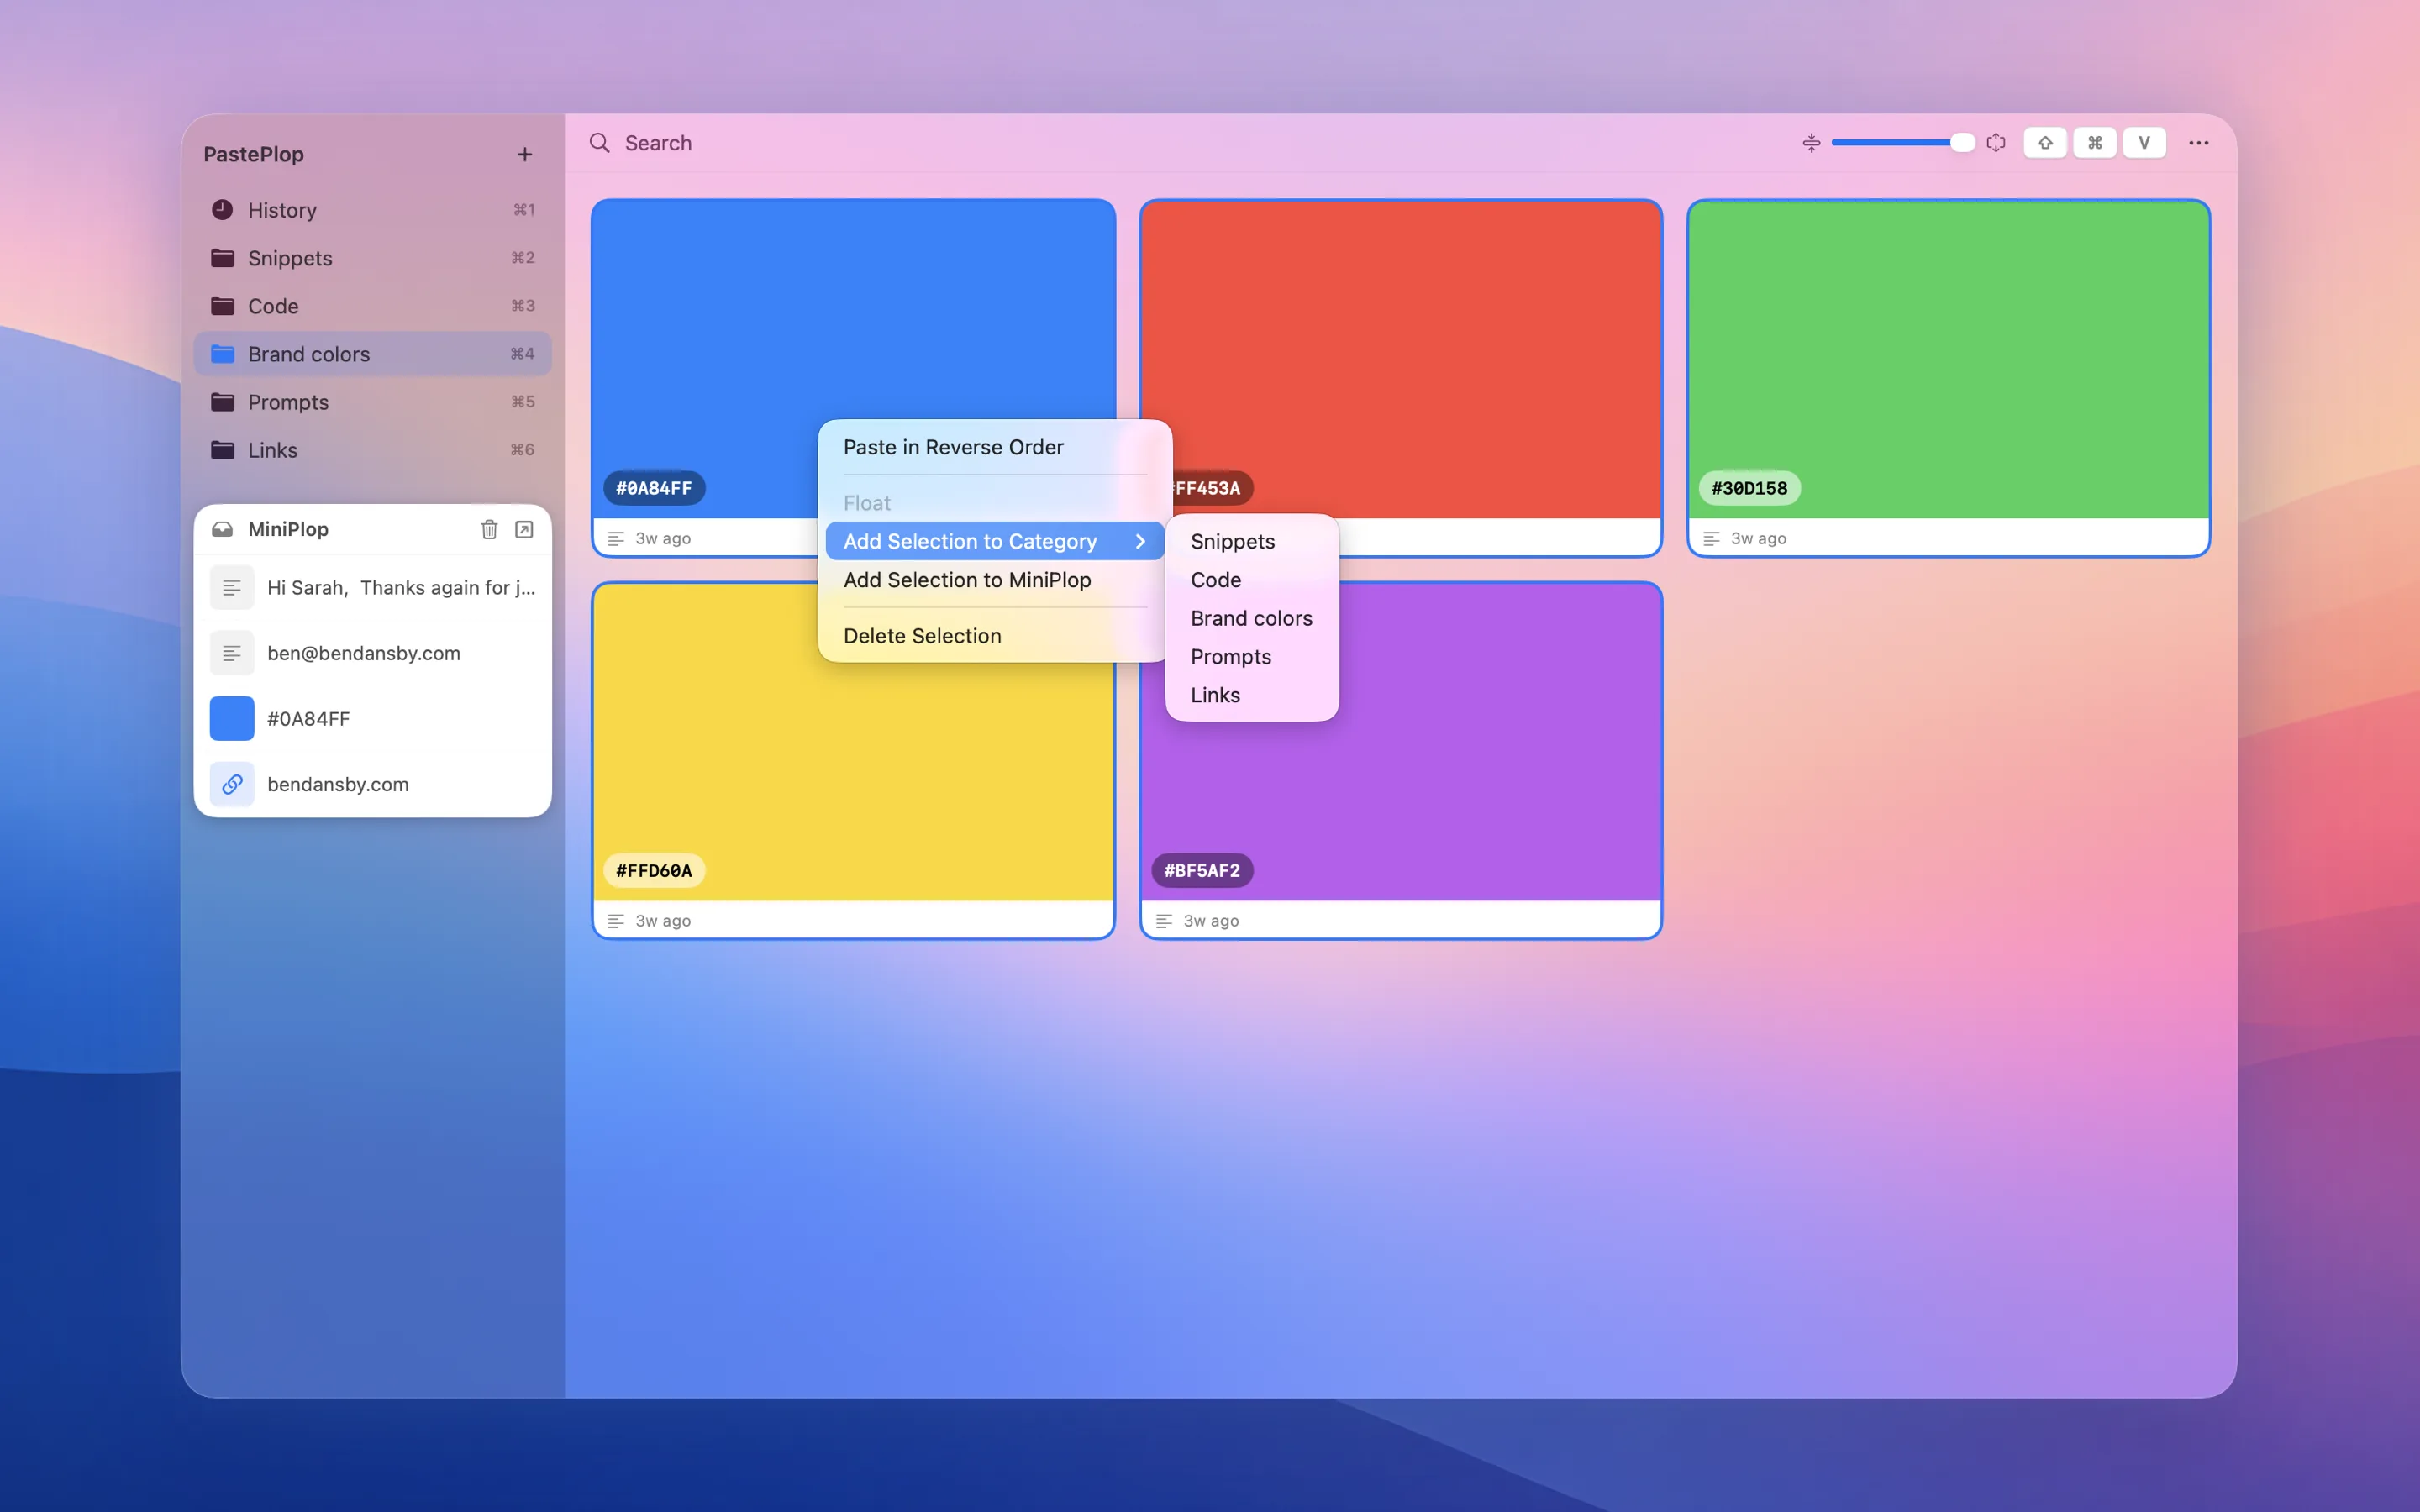Click the Shift key shortcut button
Screen dimensions: 2420x1512
[2045, 143]
